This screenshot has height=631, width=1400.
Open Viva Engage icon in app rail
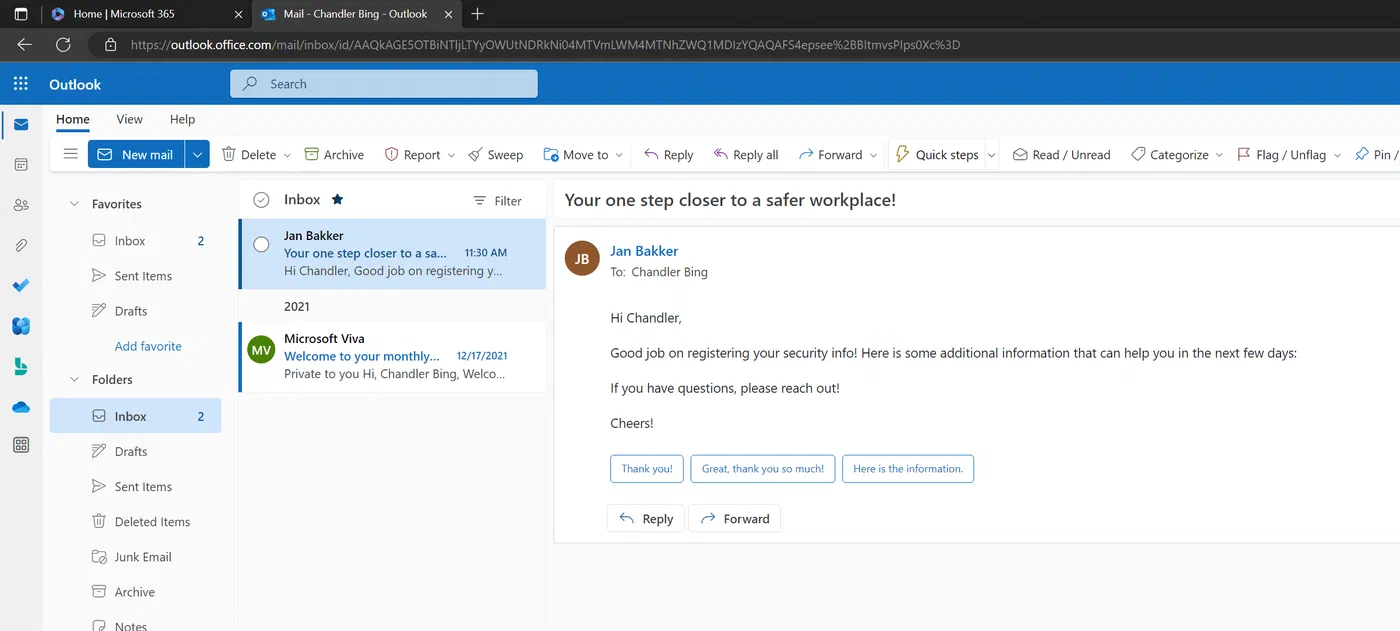tap(21, 326)
